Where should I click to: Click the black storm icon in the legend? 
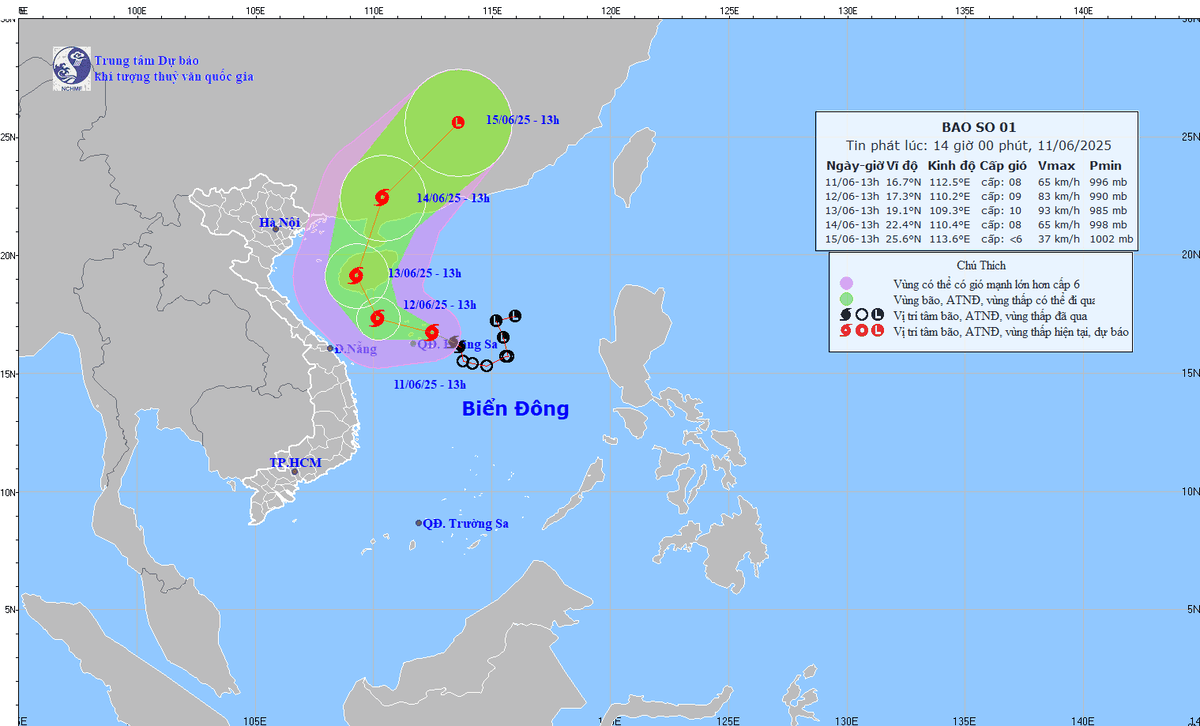846,314
